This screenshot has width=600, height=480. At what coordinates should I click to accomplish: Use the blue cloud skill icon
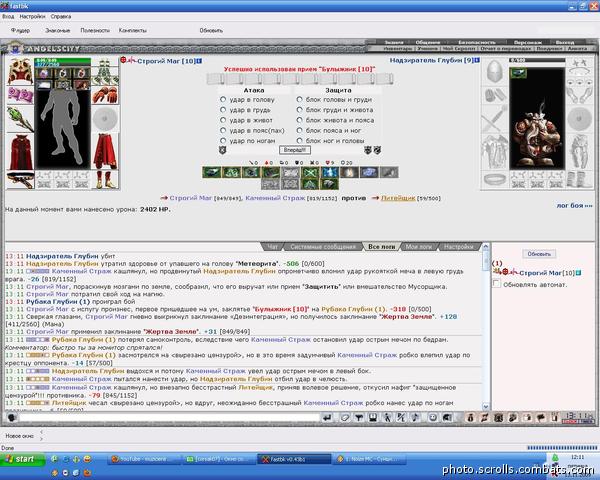coord(369,172)
